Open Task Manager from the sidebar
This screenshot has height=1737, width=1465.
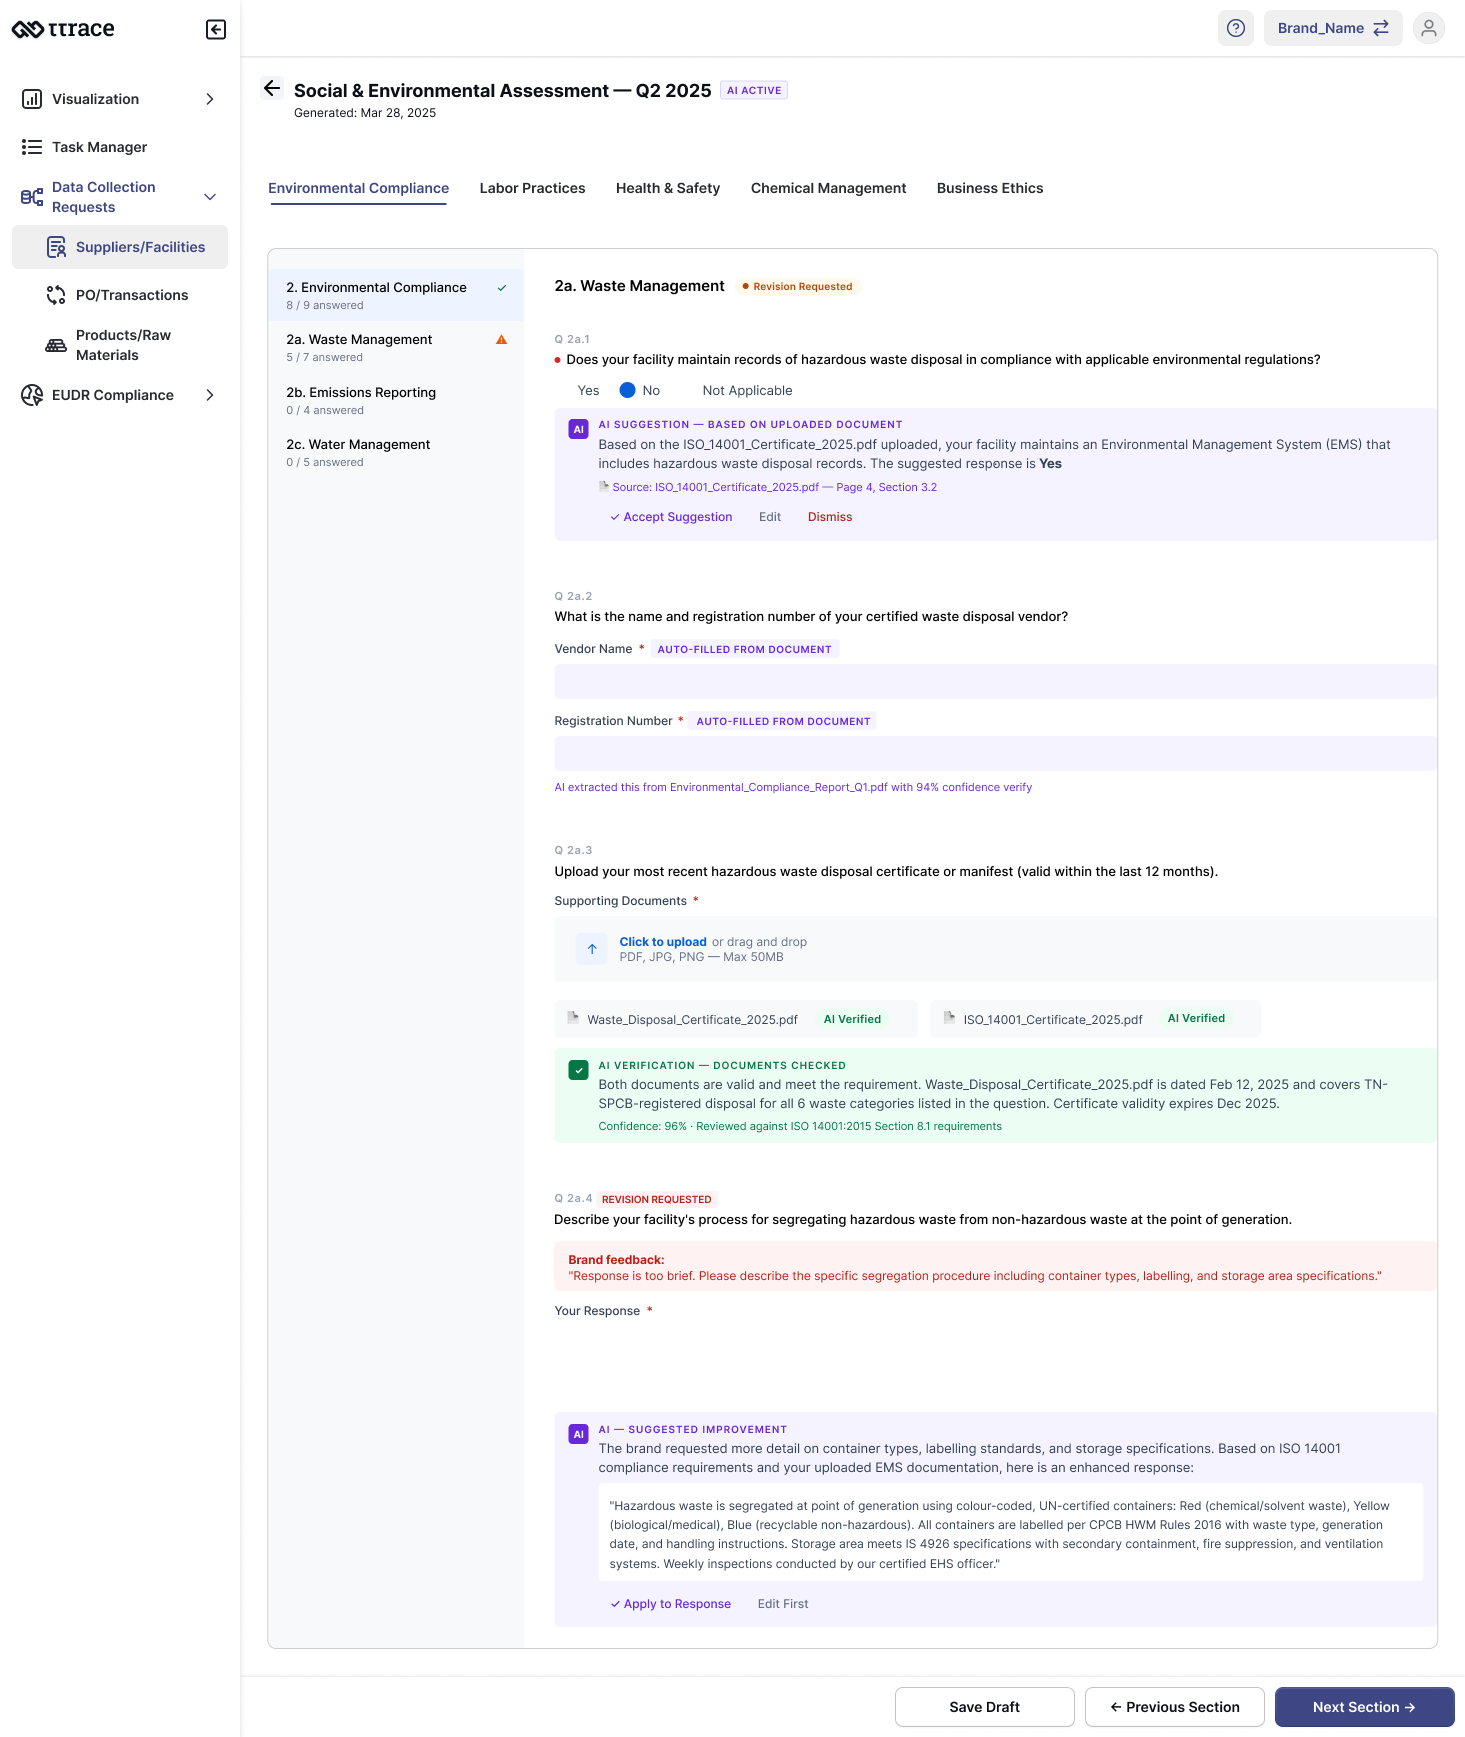coord(99,147)
